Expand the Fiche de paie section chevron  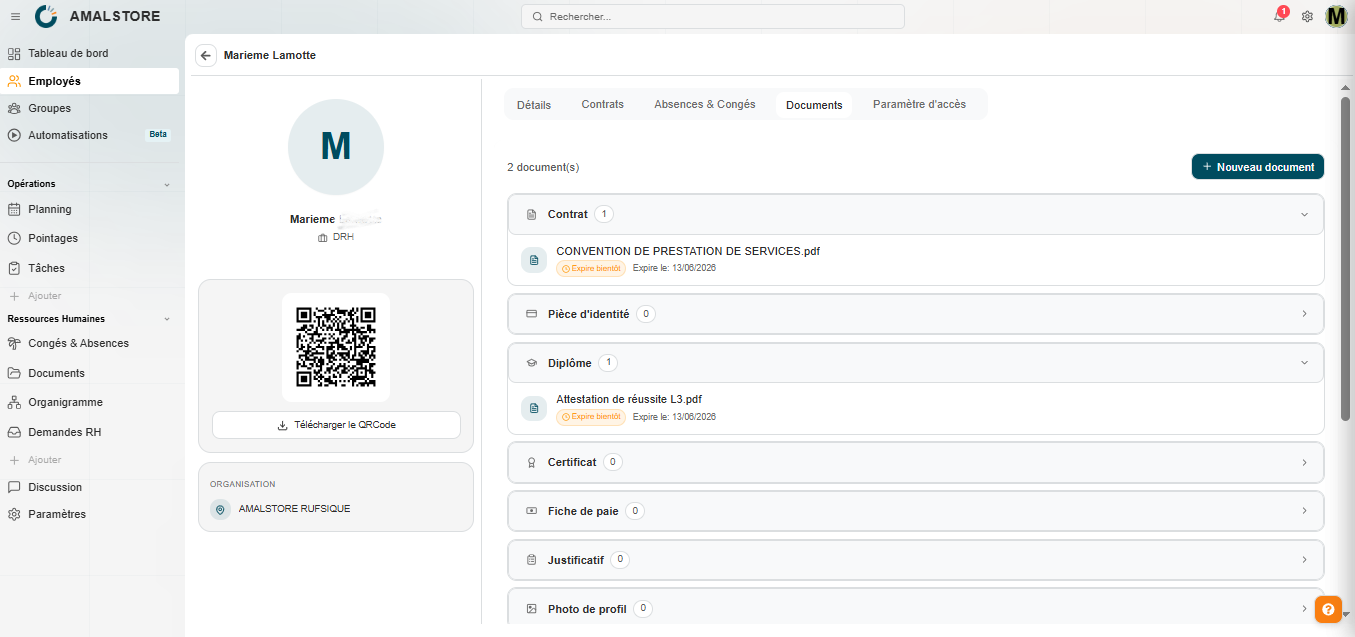point(1304,511)
